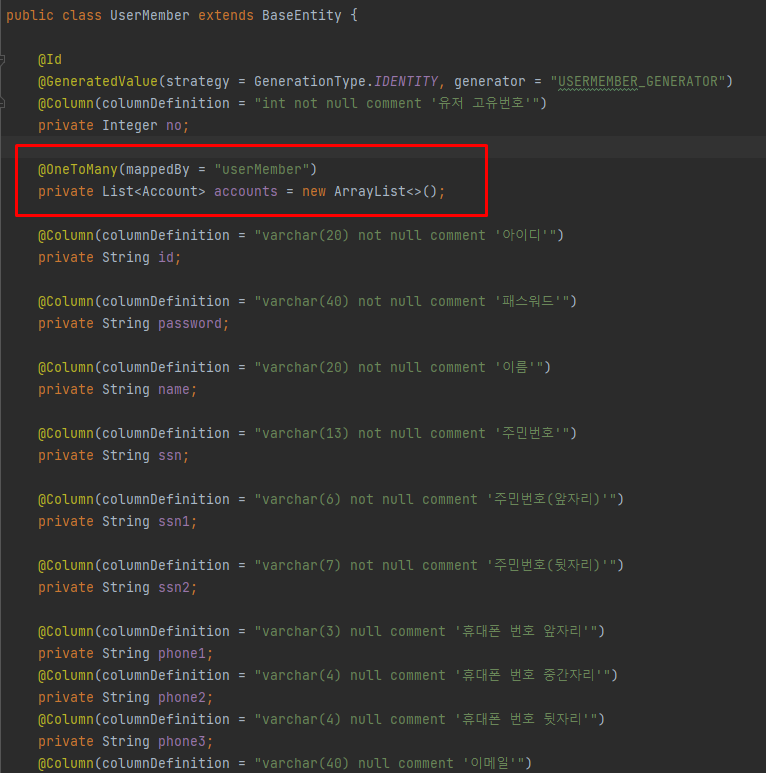Click the 'int not null comment' column definition string
The height and width of the screenshot is (773, 766).
click(x=397, y=104)
